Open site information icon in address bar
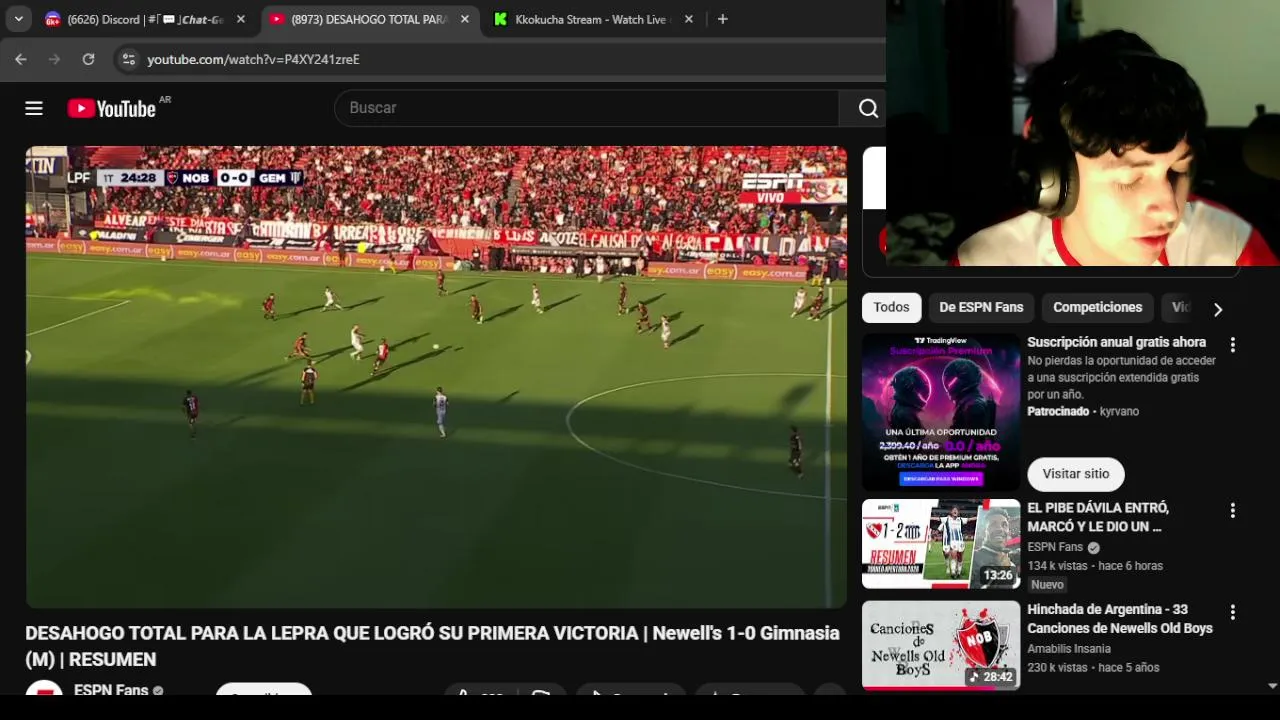 click(128, 59)
